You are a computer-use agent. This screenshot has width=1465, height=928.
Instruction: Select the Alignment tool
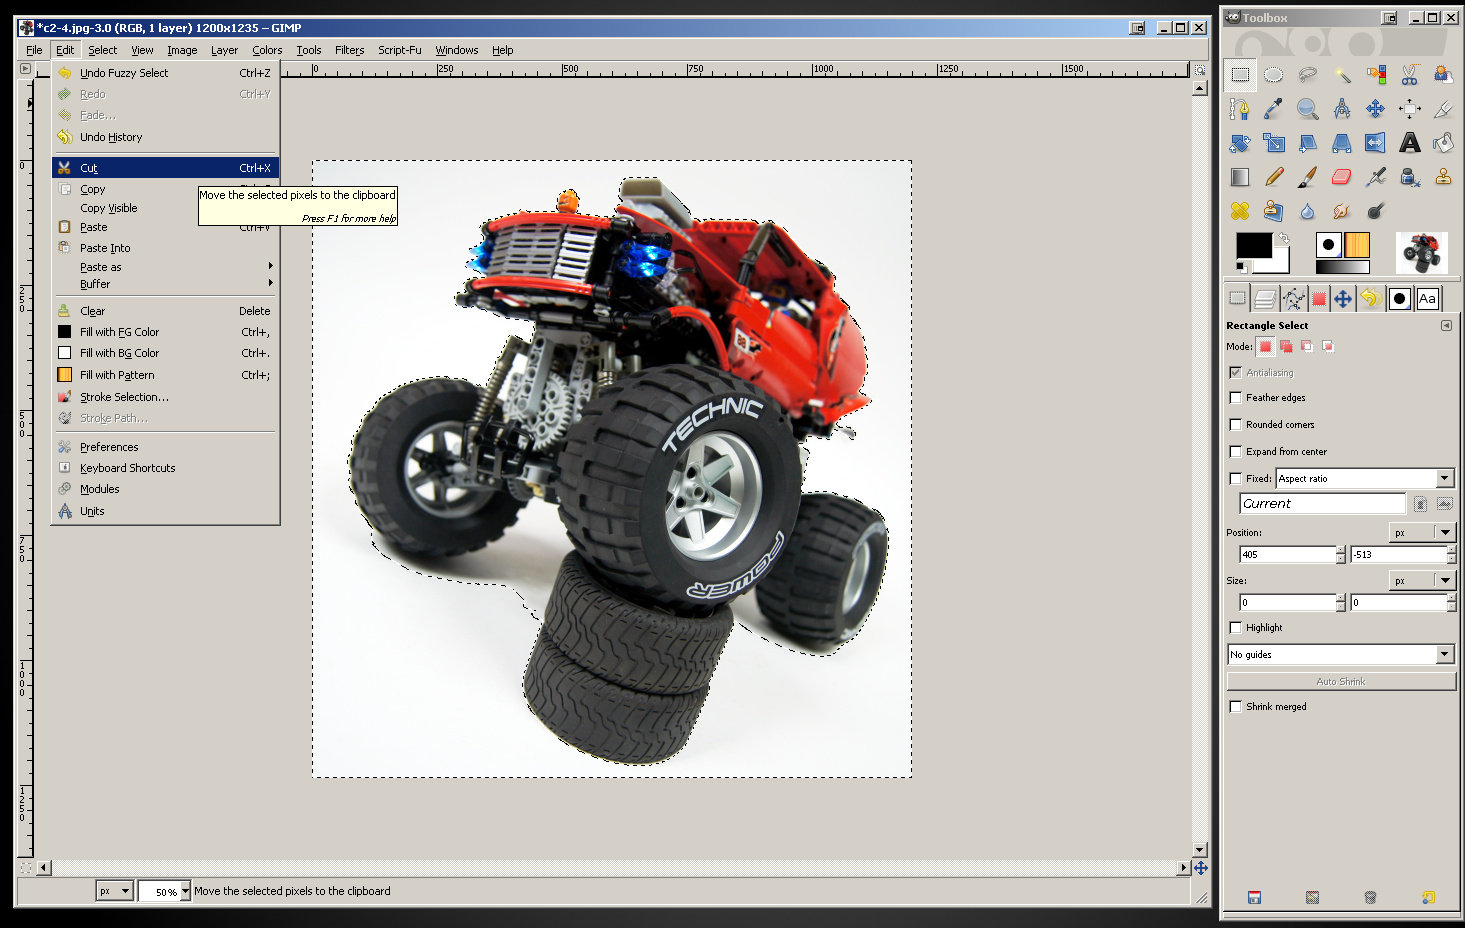pyautogui.click(x=1410, y=109)
